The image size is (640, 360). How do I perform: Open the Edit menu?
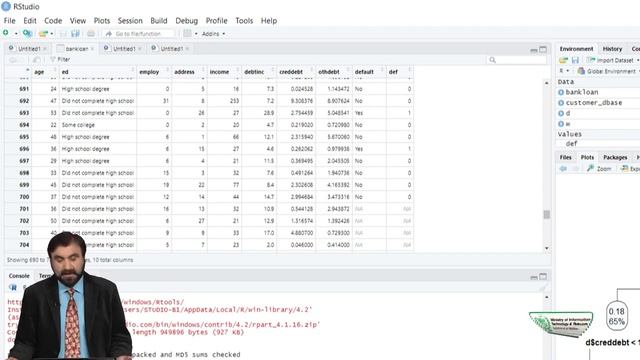click(x=30, y=20)
